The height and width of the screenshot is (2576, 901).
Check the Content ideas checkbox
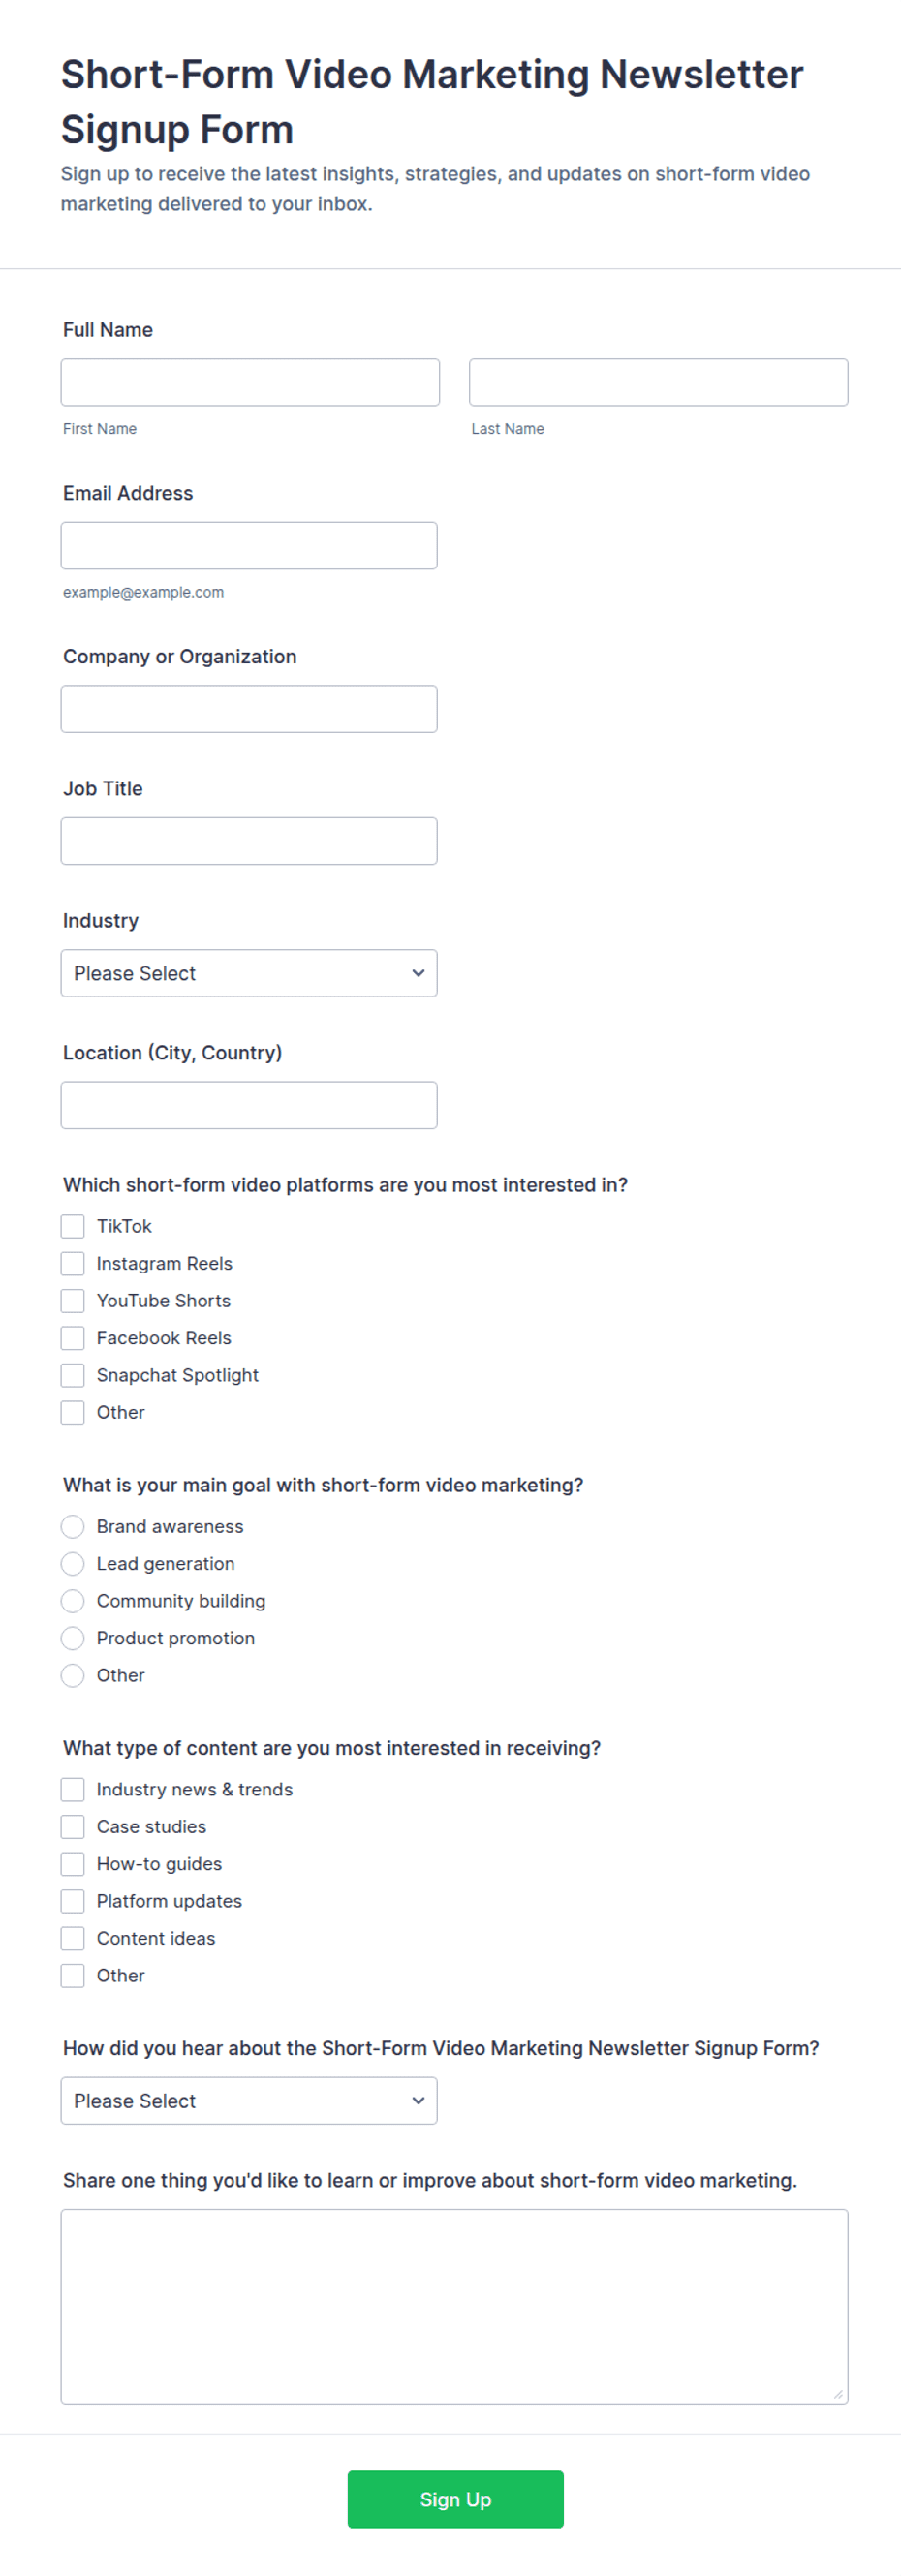coord(73,1938)
